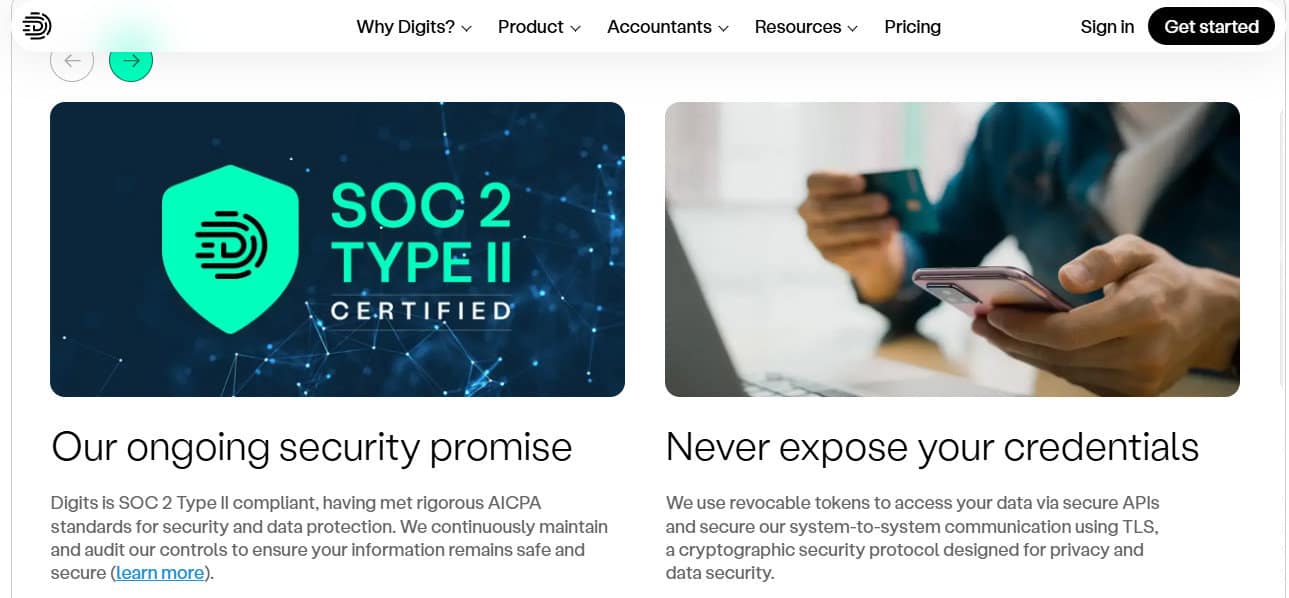Advance carousel with the green next arrow

point(131,61)
